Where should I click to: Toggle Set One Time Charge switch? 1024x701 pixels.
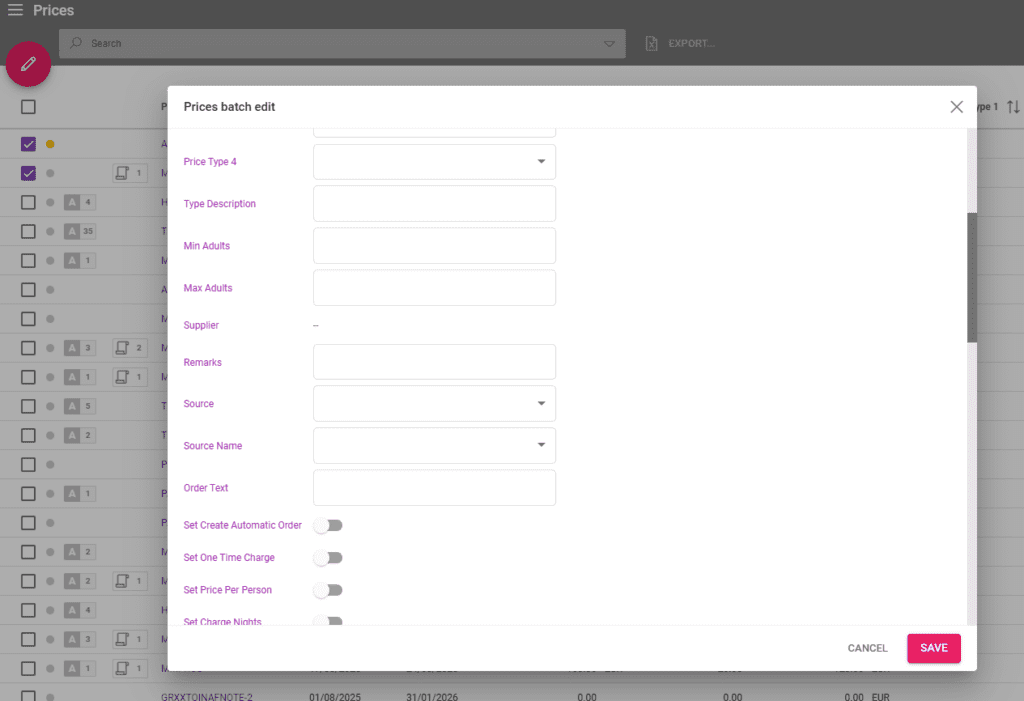tap(328, 558)
